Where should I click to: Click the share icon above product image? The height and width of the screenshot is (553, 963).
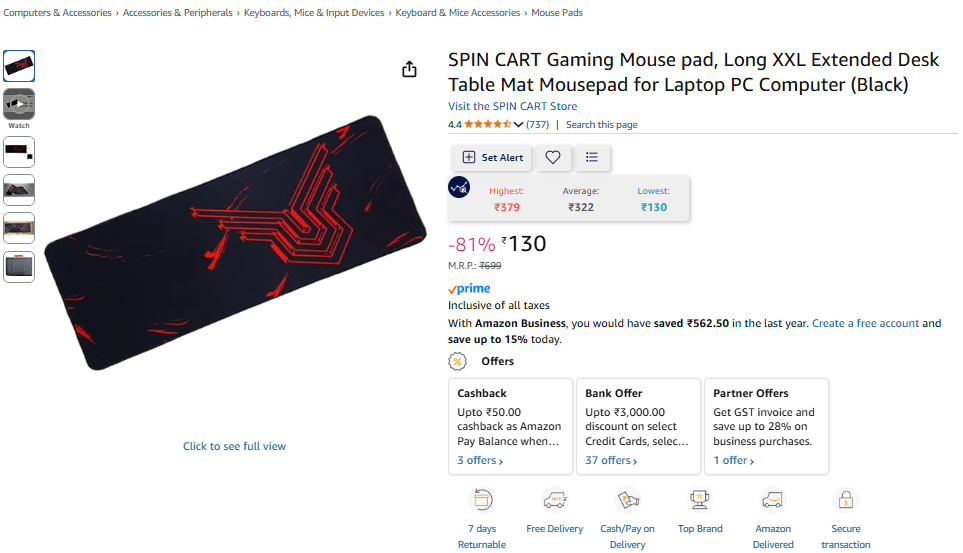tap(409, 69)
